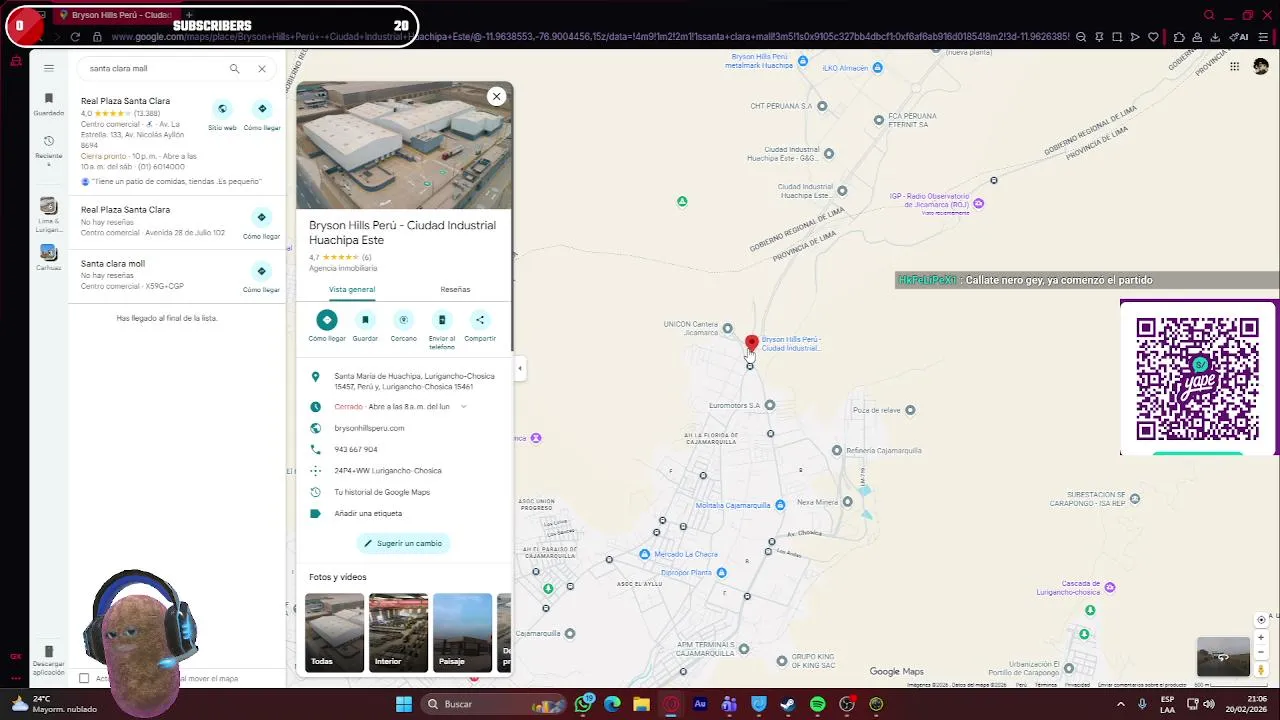The width and height of the screenshot is (1280, 720).
Task: Add page to favorites heart icon
Action: point(1153,37)
